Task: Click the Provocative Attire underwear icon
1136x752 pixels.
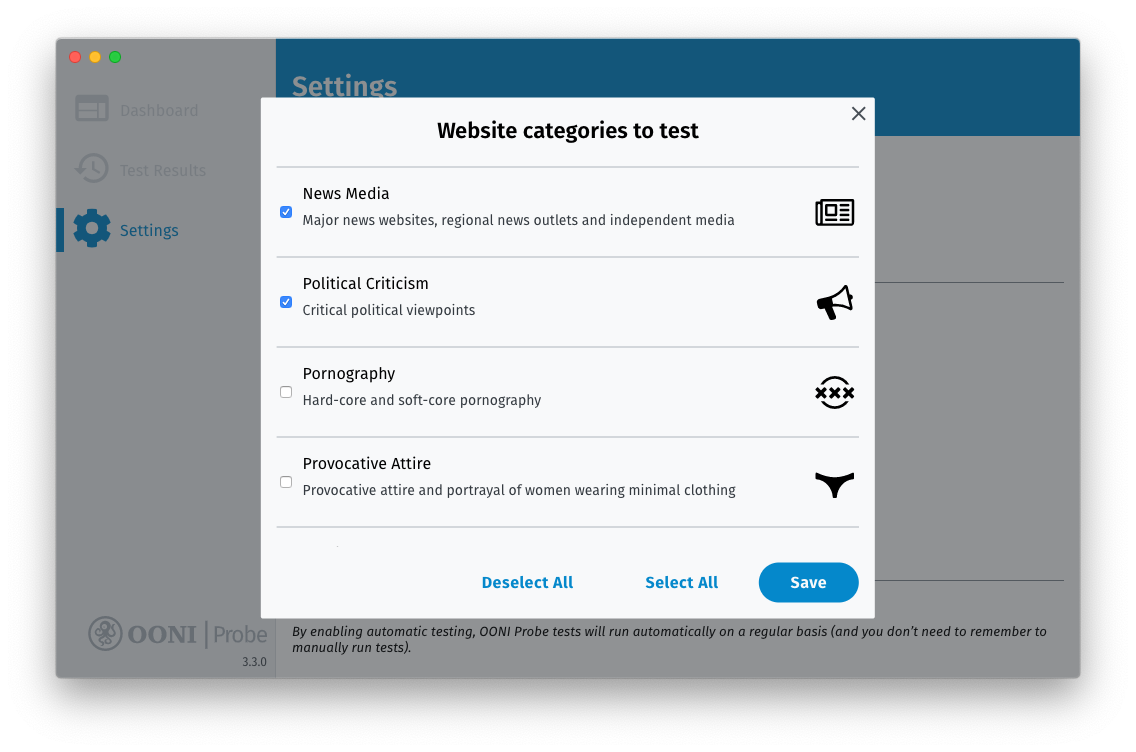Action: [834, 484]
